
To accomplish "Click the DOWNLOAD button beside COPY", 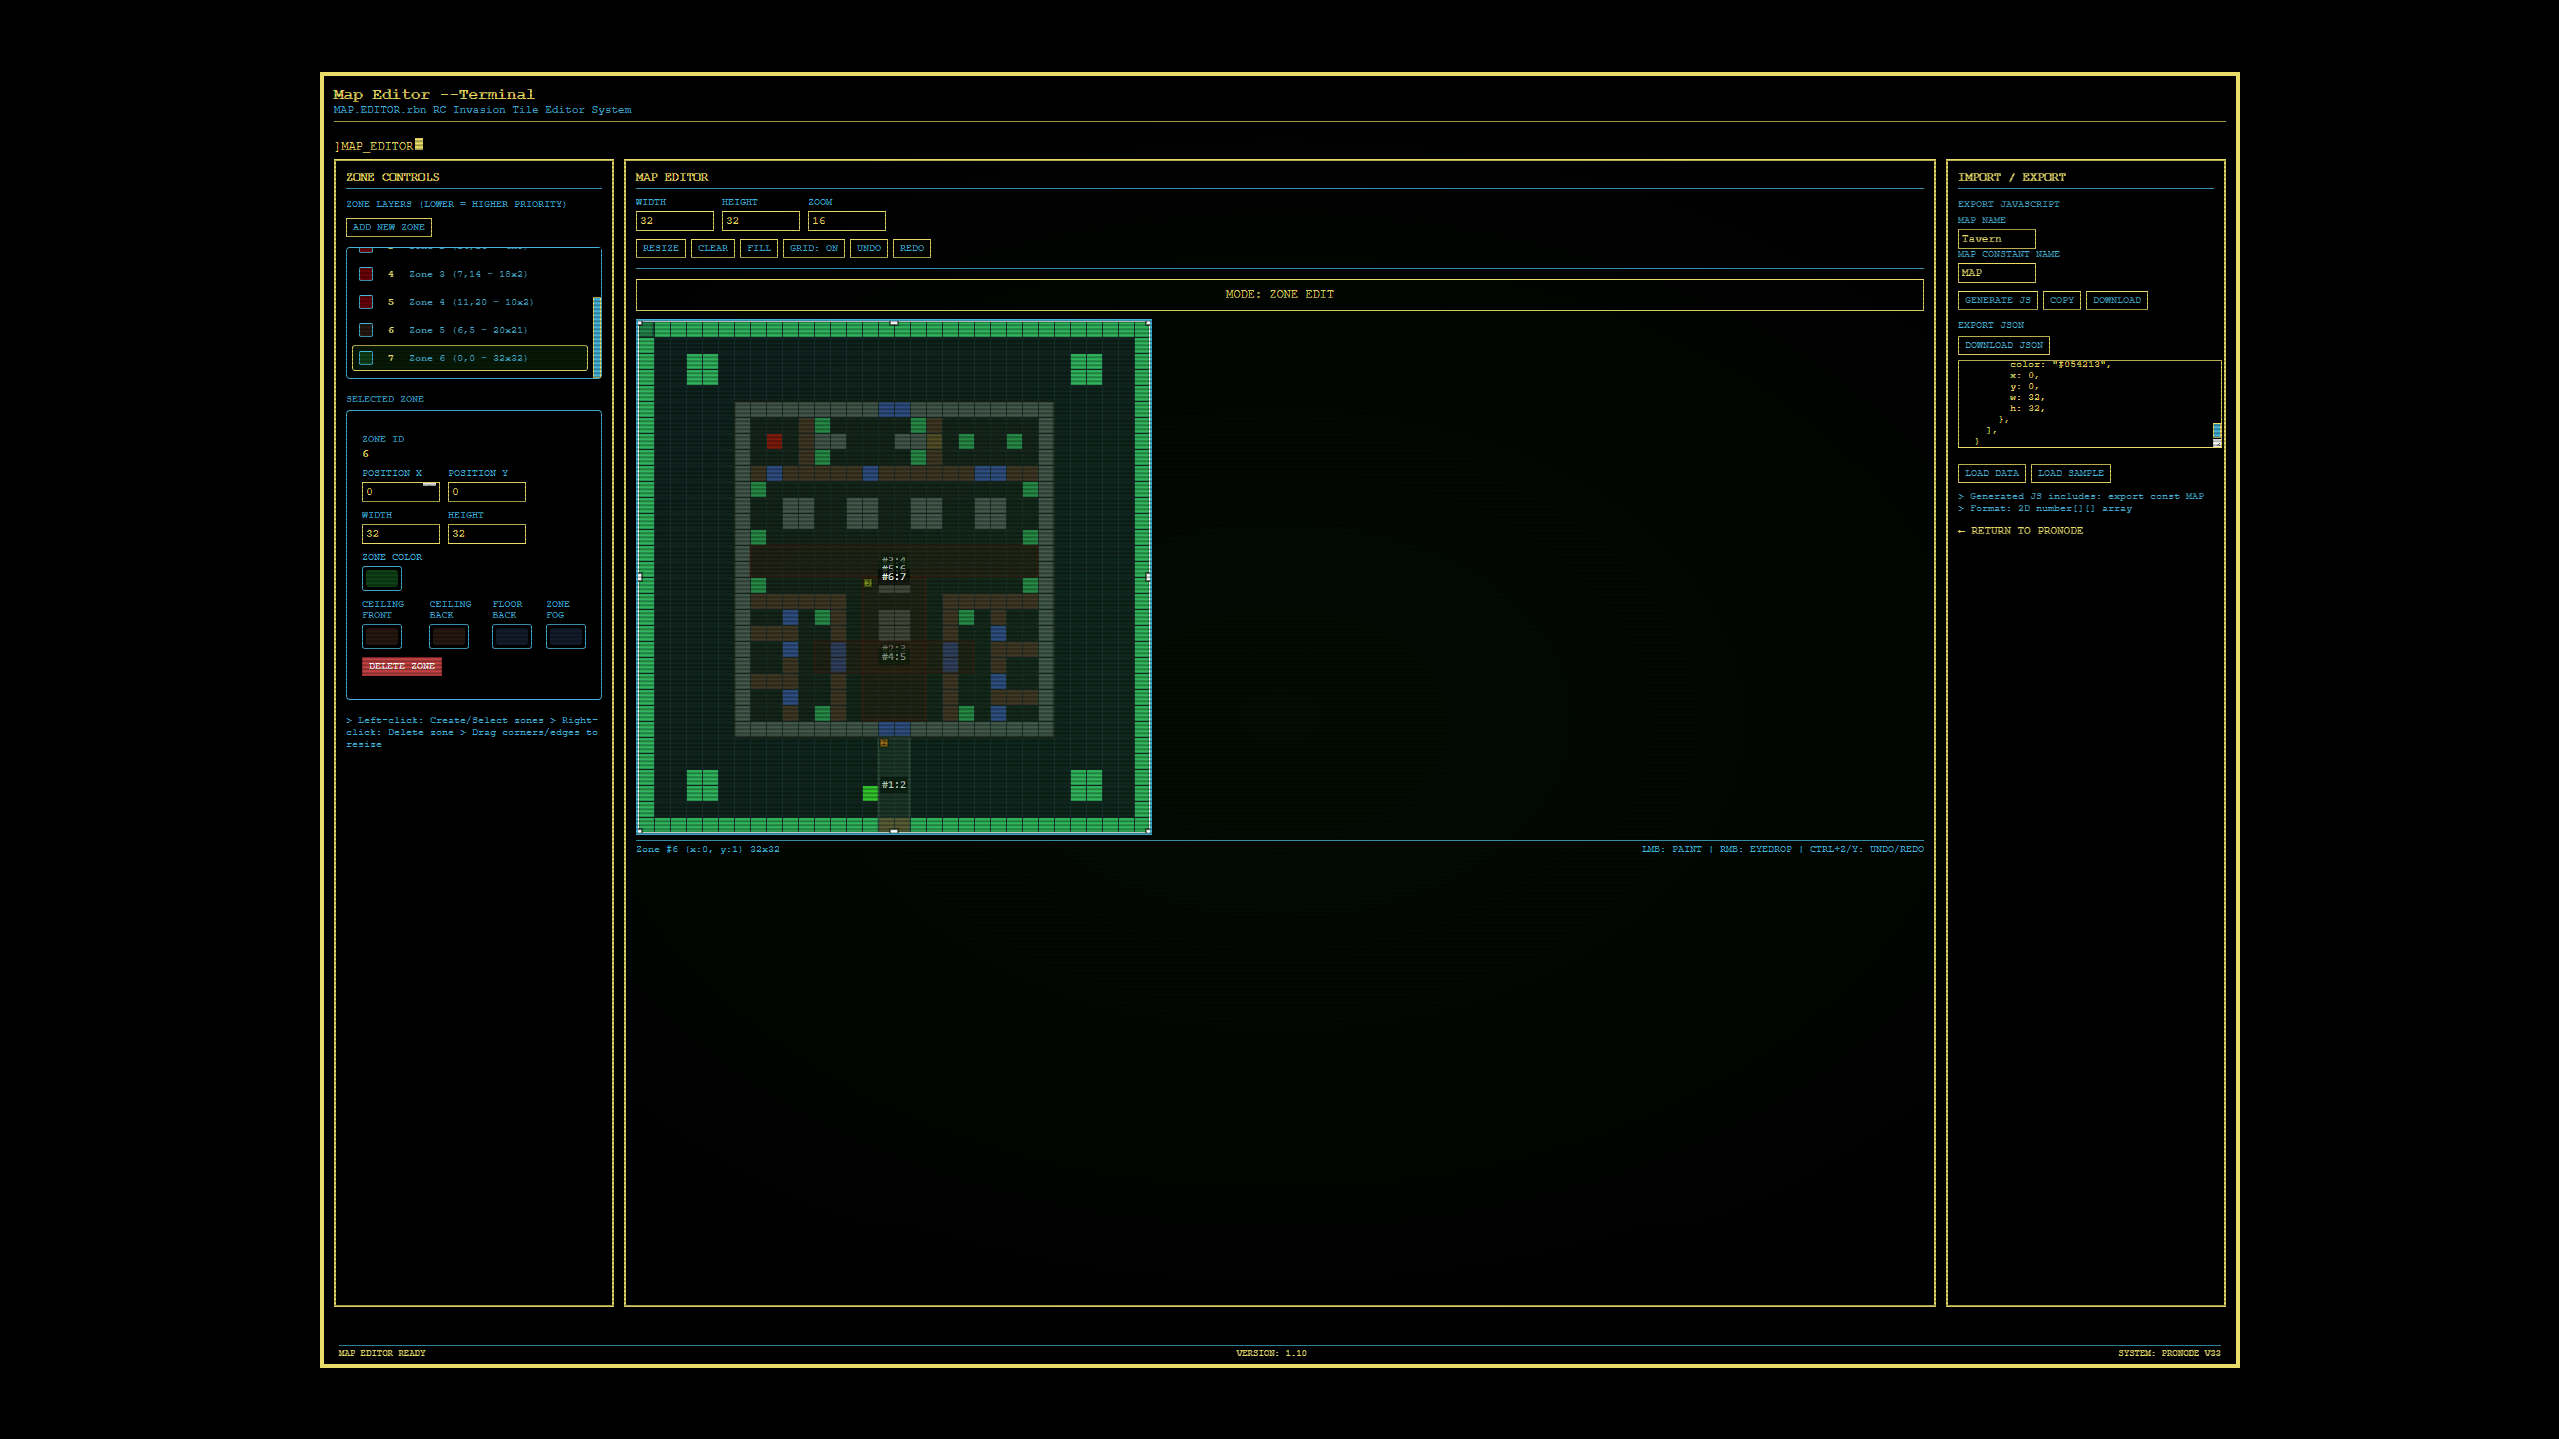I will pyautogui.click(x=2117, y=300).
